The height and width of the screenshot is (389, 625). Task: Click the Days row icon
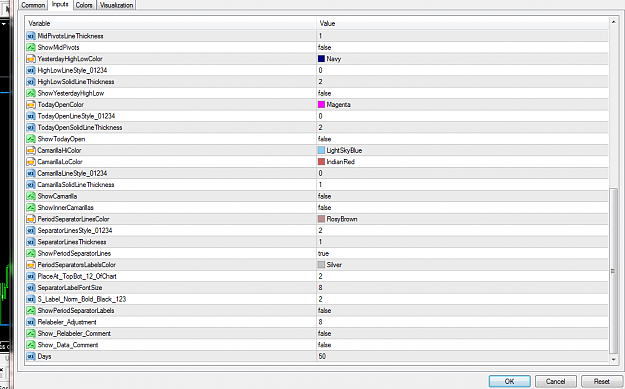point(31,357)
